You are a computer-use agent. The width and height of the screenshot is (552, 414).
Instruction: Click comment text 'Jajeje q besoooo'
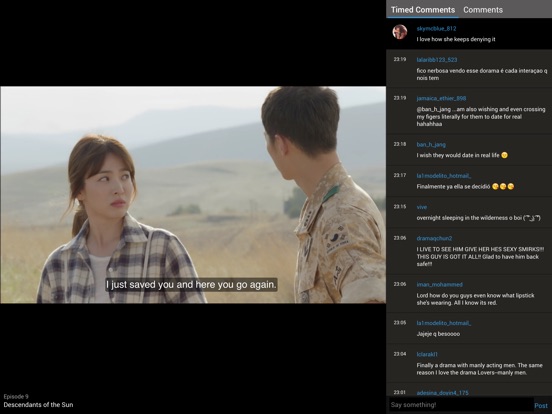click(x=438, y=334)
